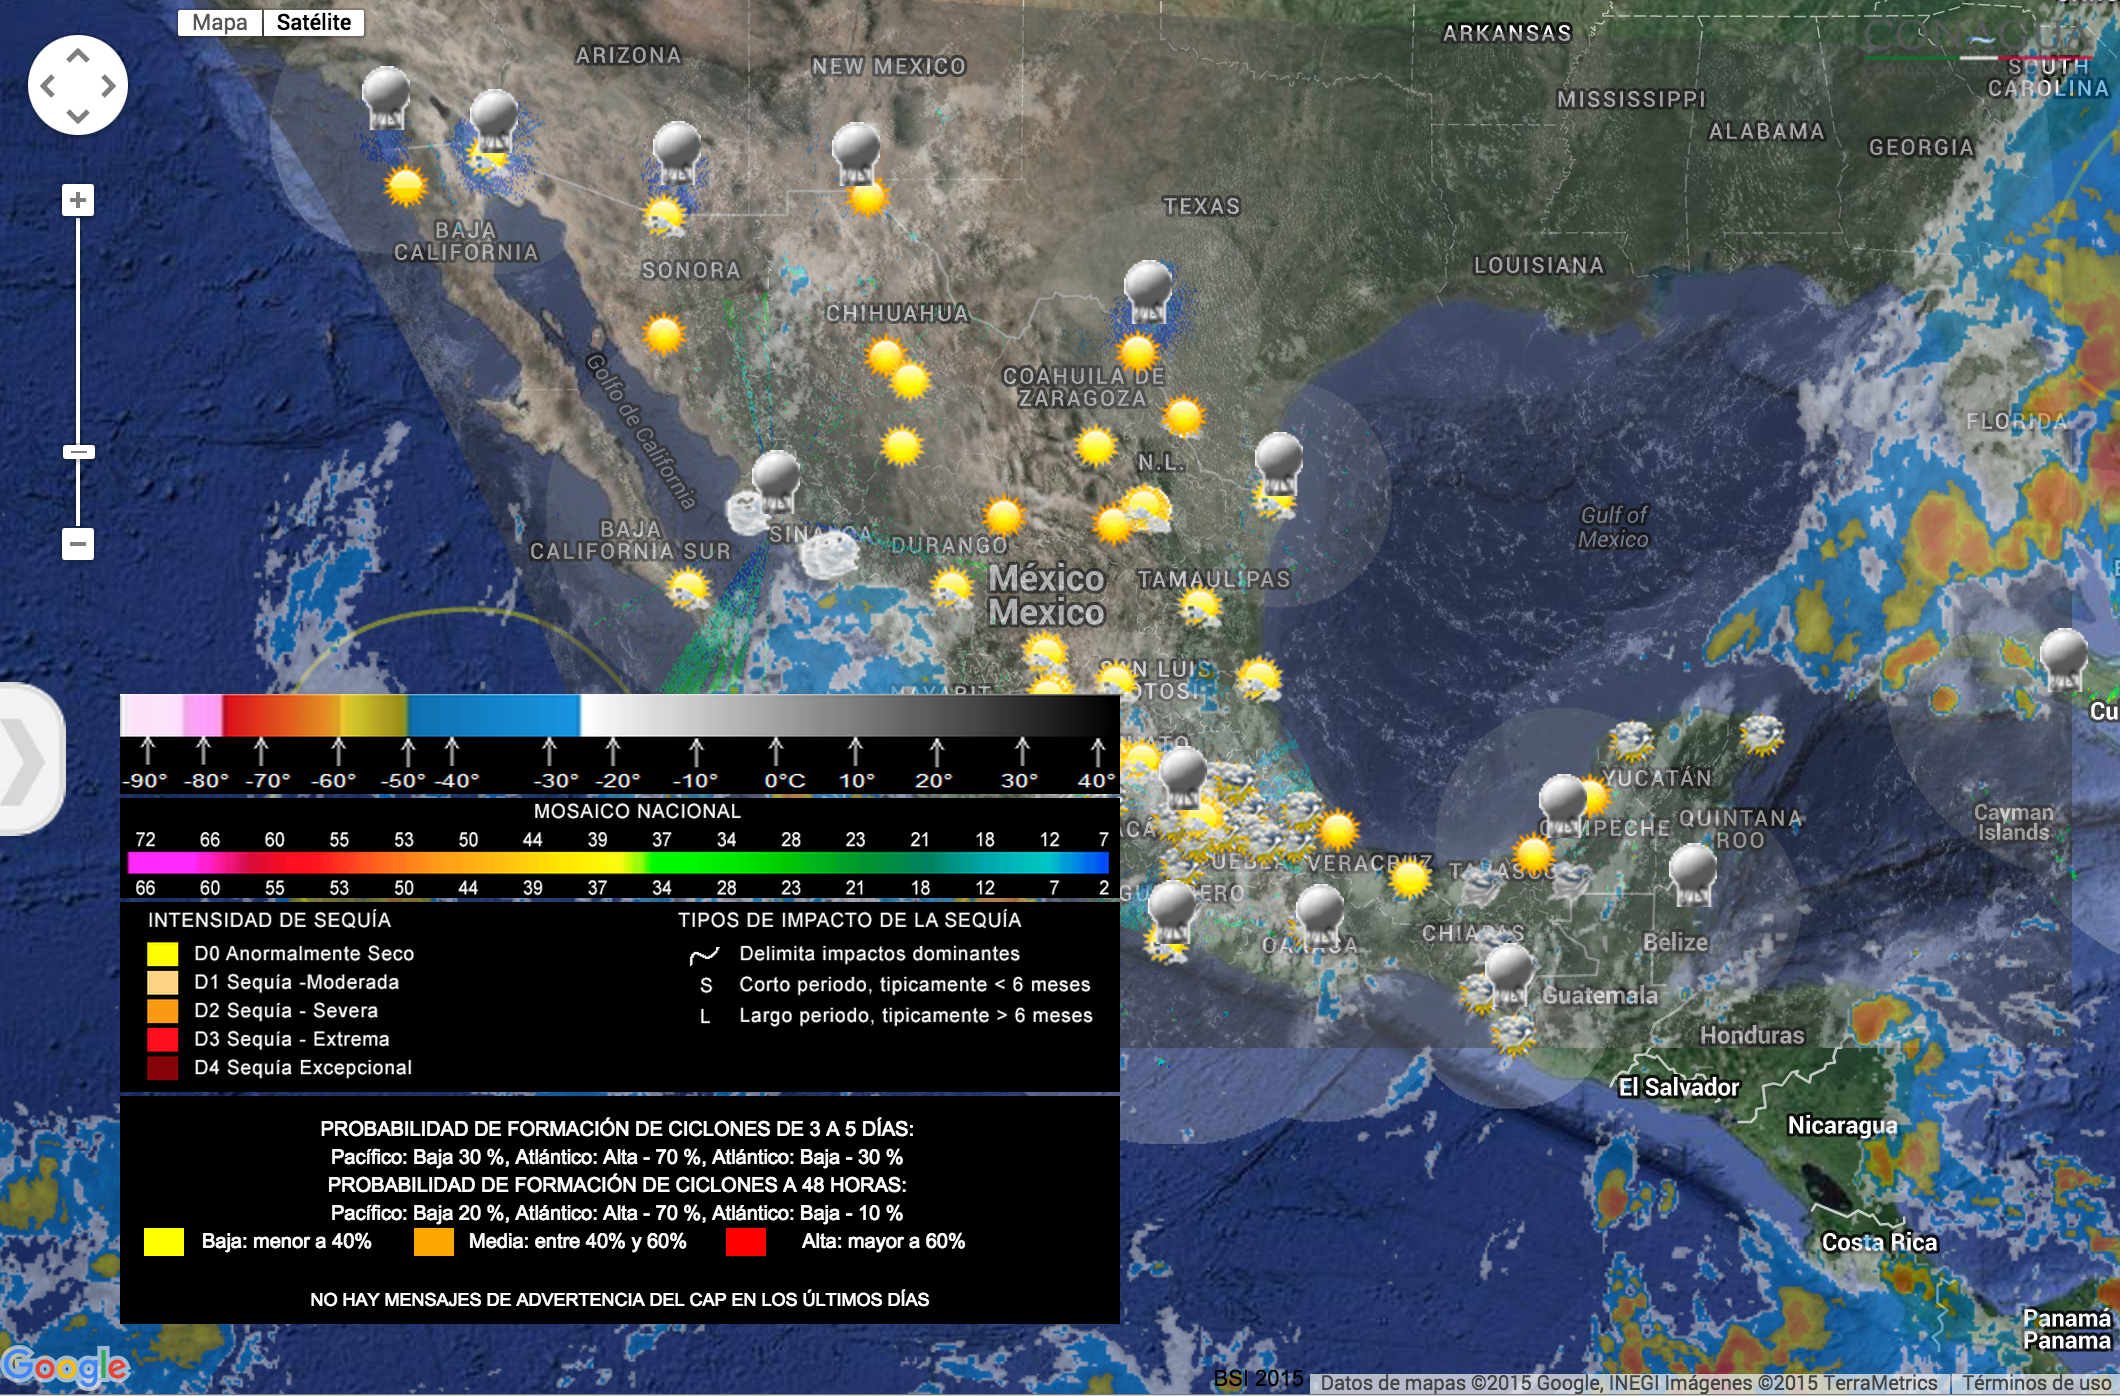Viewport: 2120px width, 1396px height.
Task: Click the Google logo link
Action: click(x=65, y=1366)
